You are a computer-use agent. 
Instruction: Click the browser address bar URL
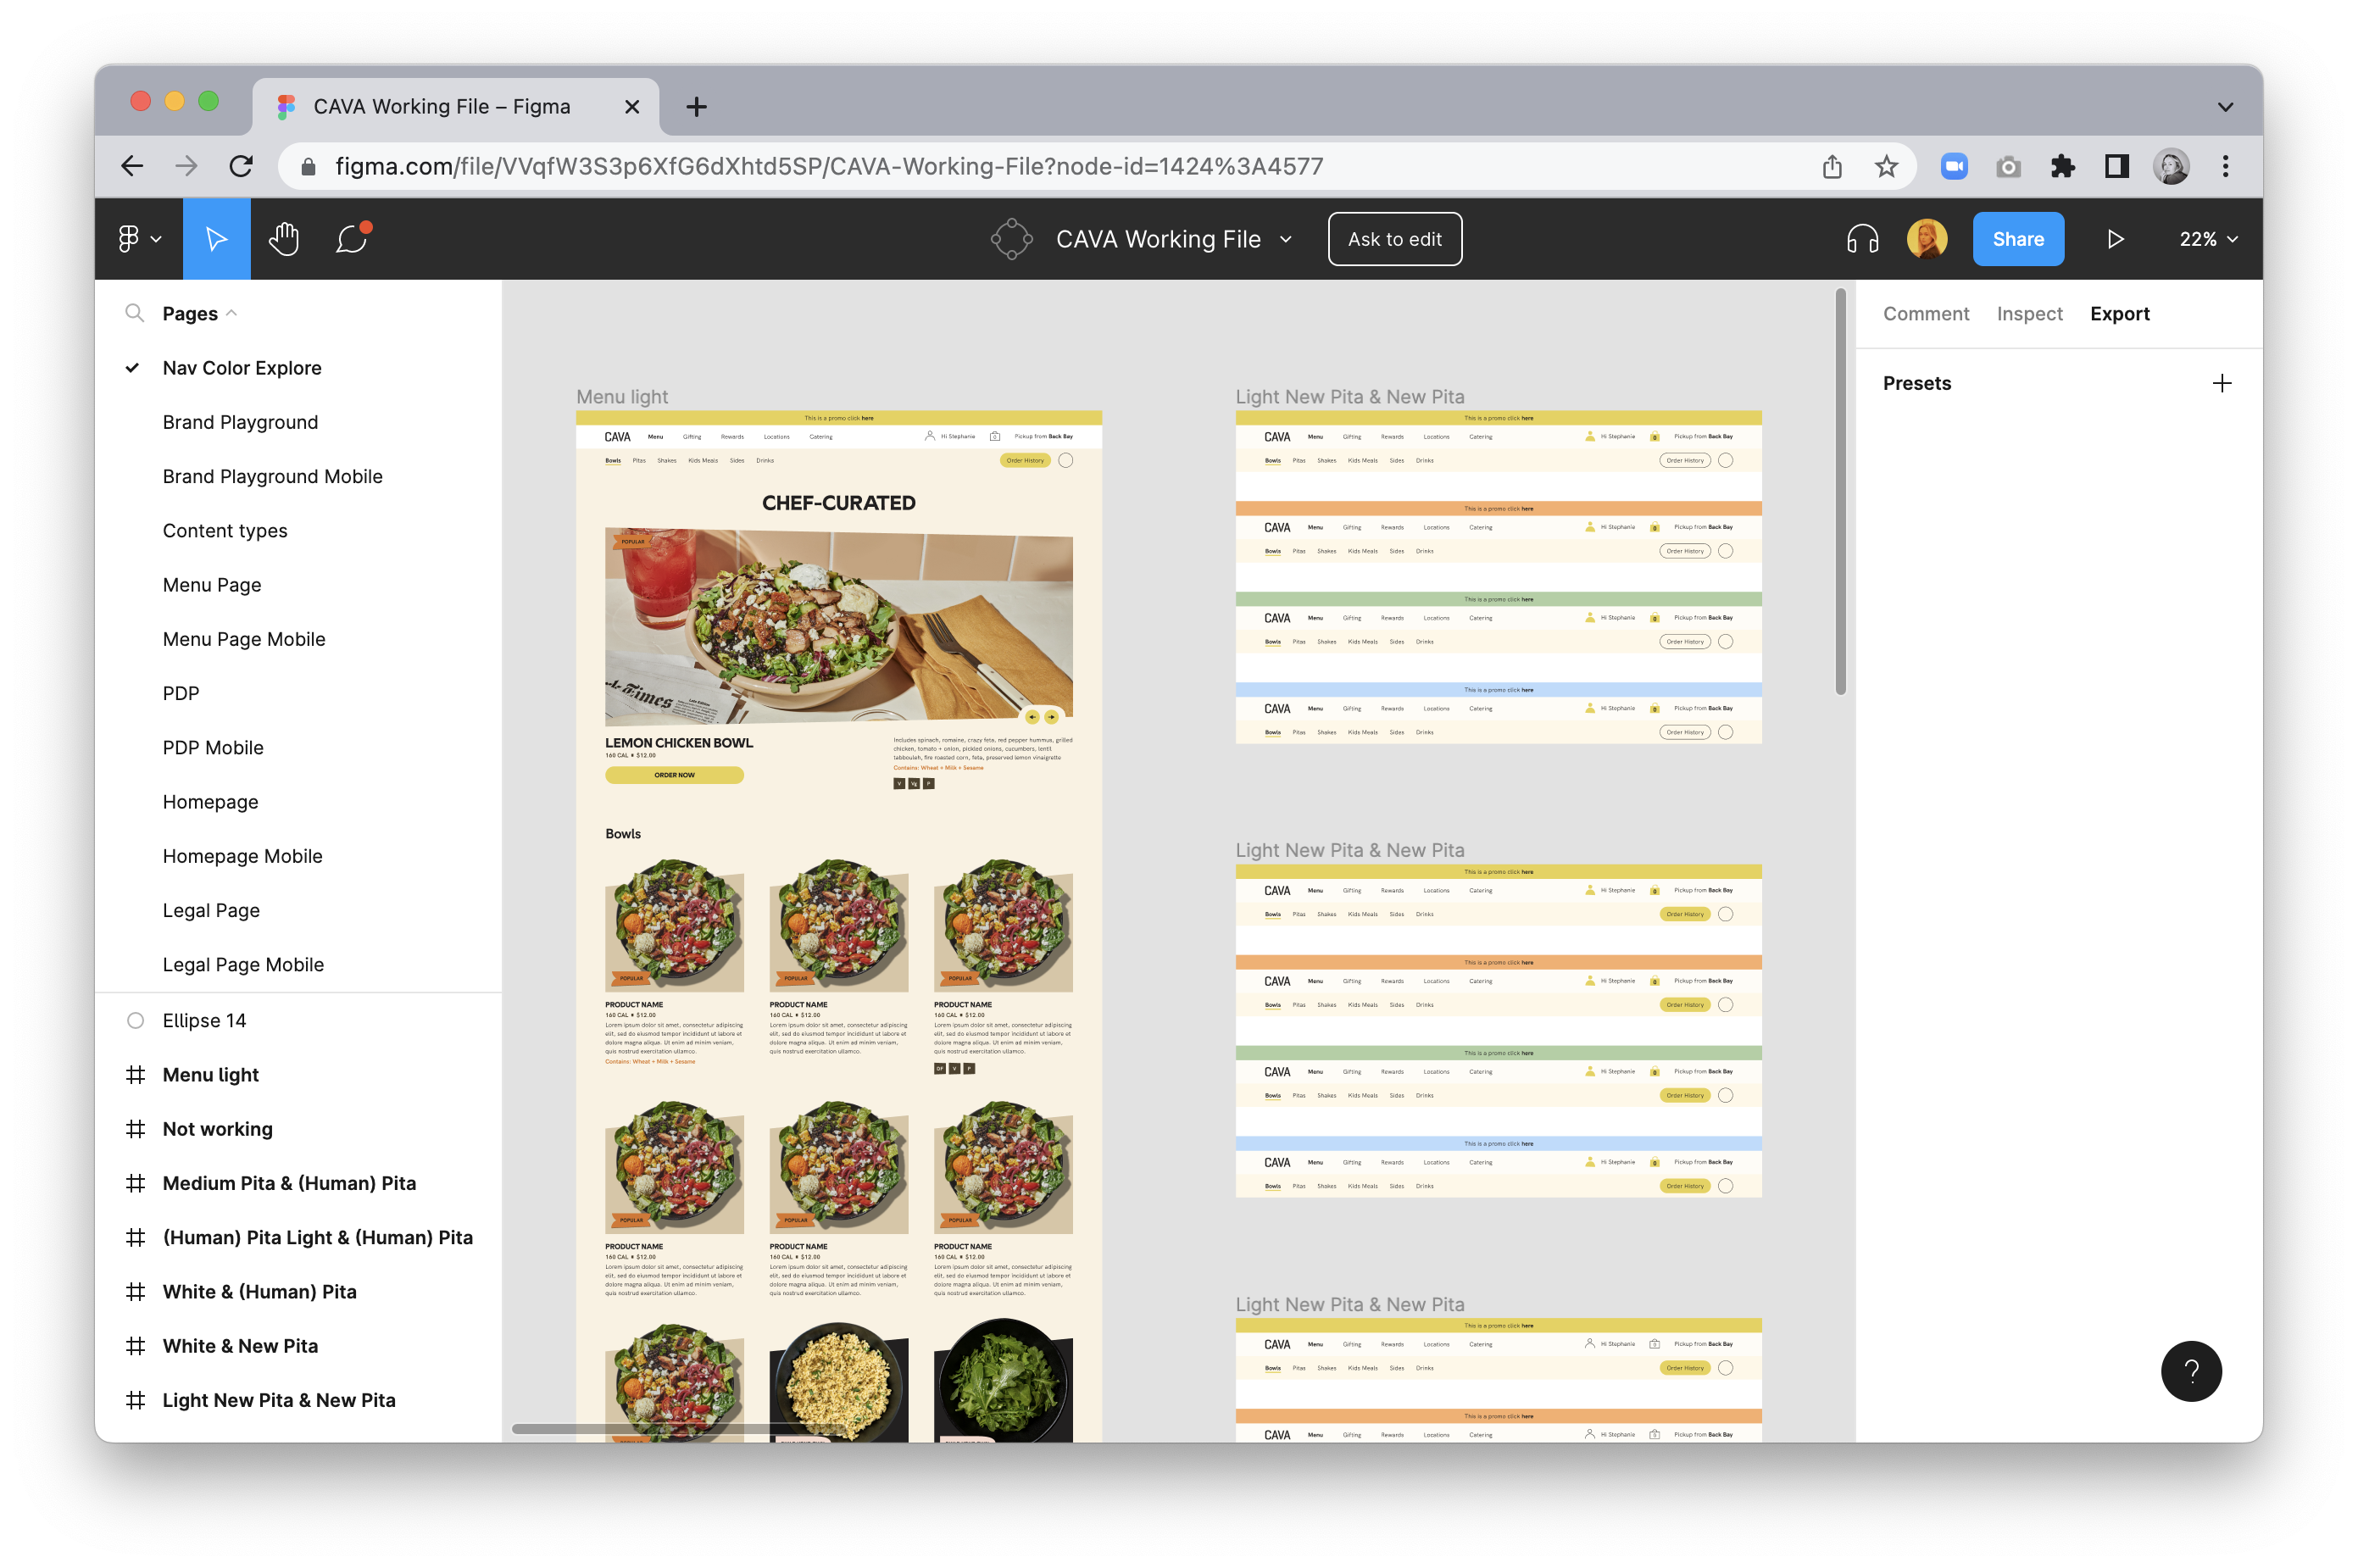click(828, 166)
